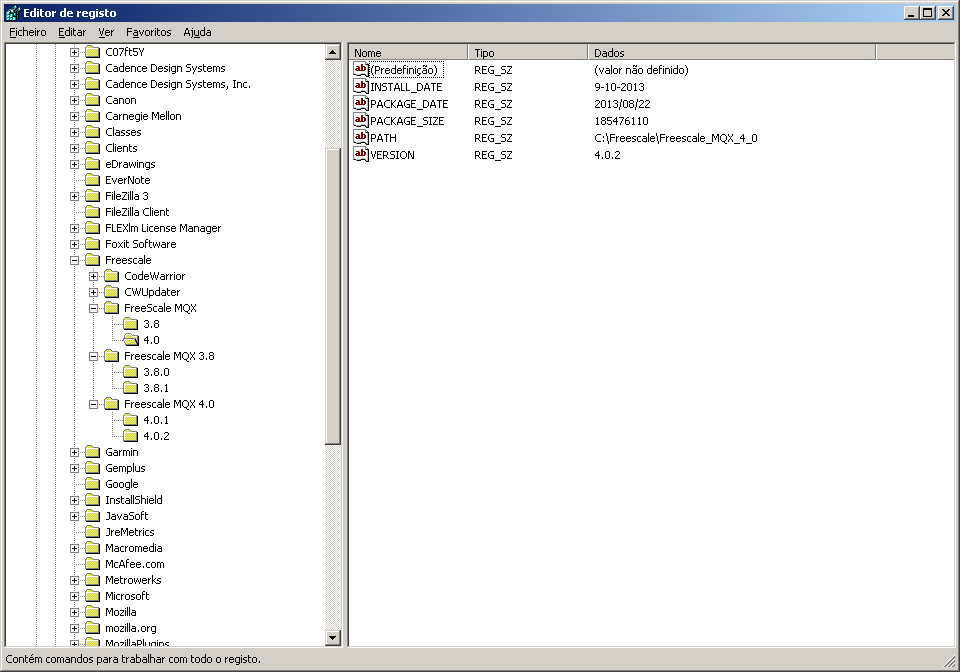
Task: Select the 4.0.1 registry key
Action: click(x=156, y=420)
